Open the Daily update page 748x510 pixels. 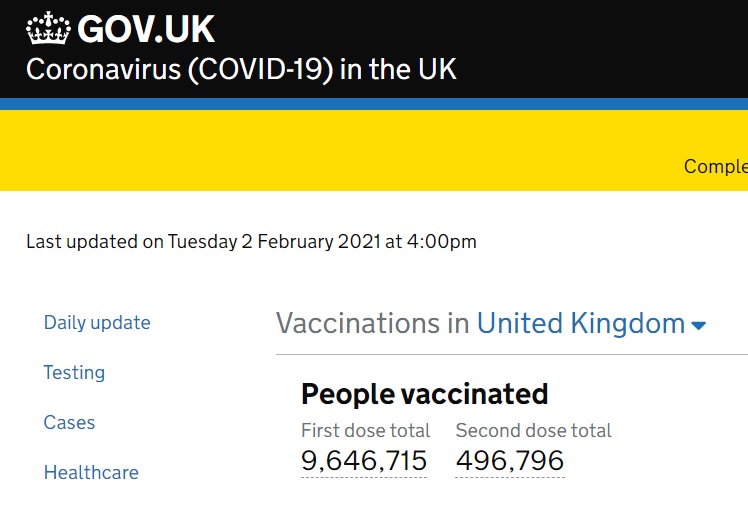tap(97, 322)
